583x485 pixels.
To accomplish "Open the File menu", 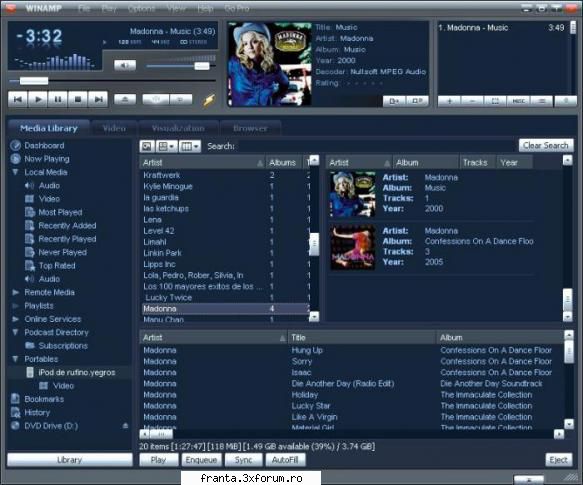I will pyautogui.click(x=84, y=9).
